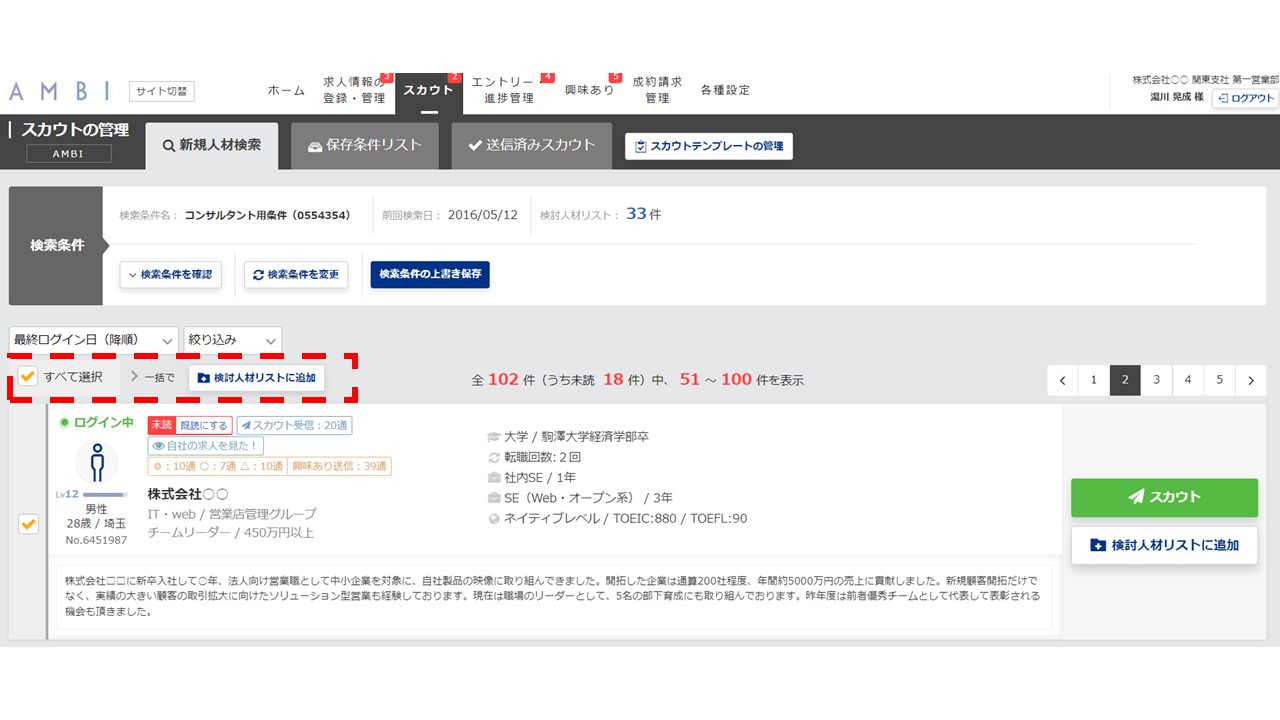Open 最終ログイン日（降順） sort dropdown
Screen dimensions: 1280x720
coord(94,340)
